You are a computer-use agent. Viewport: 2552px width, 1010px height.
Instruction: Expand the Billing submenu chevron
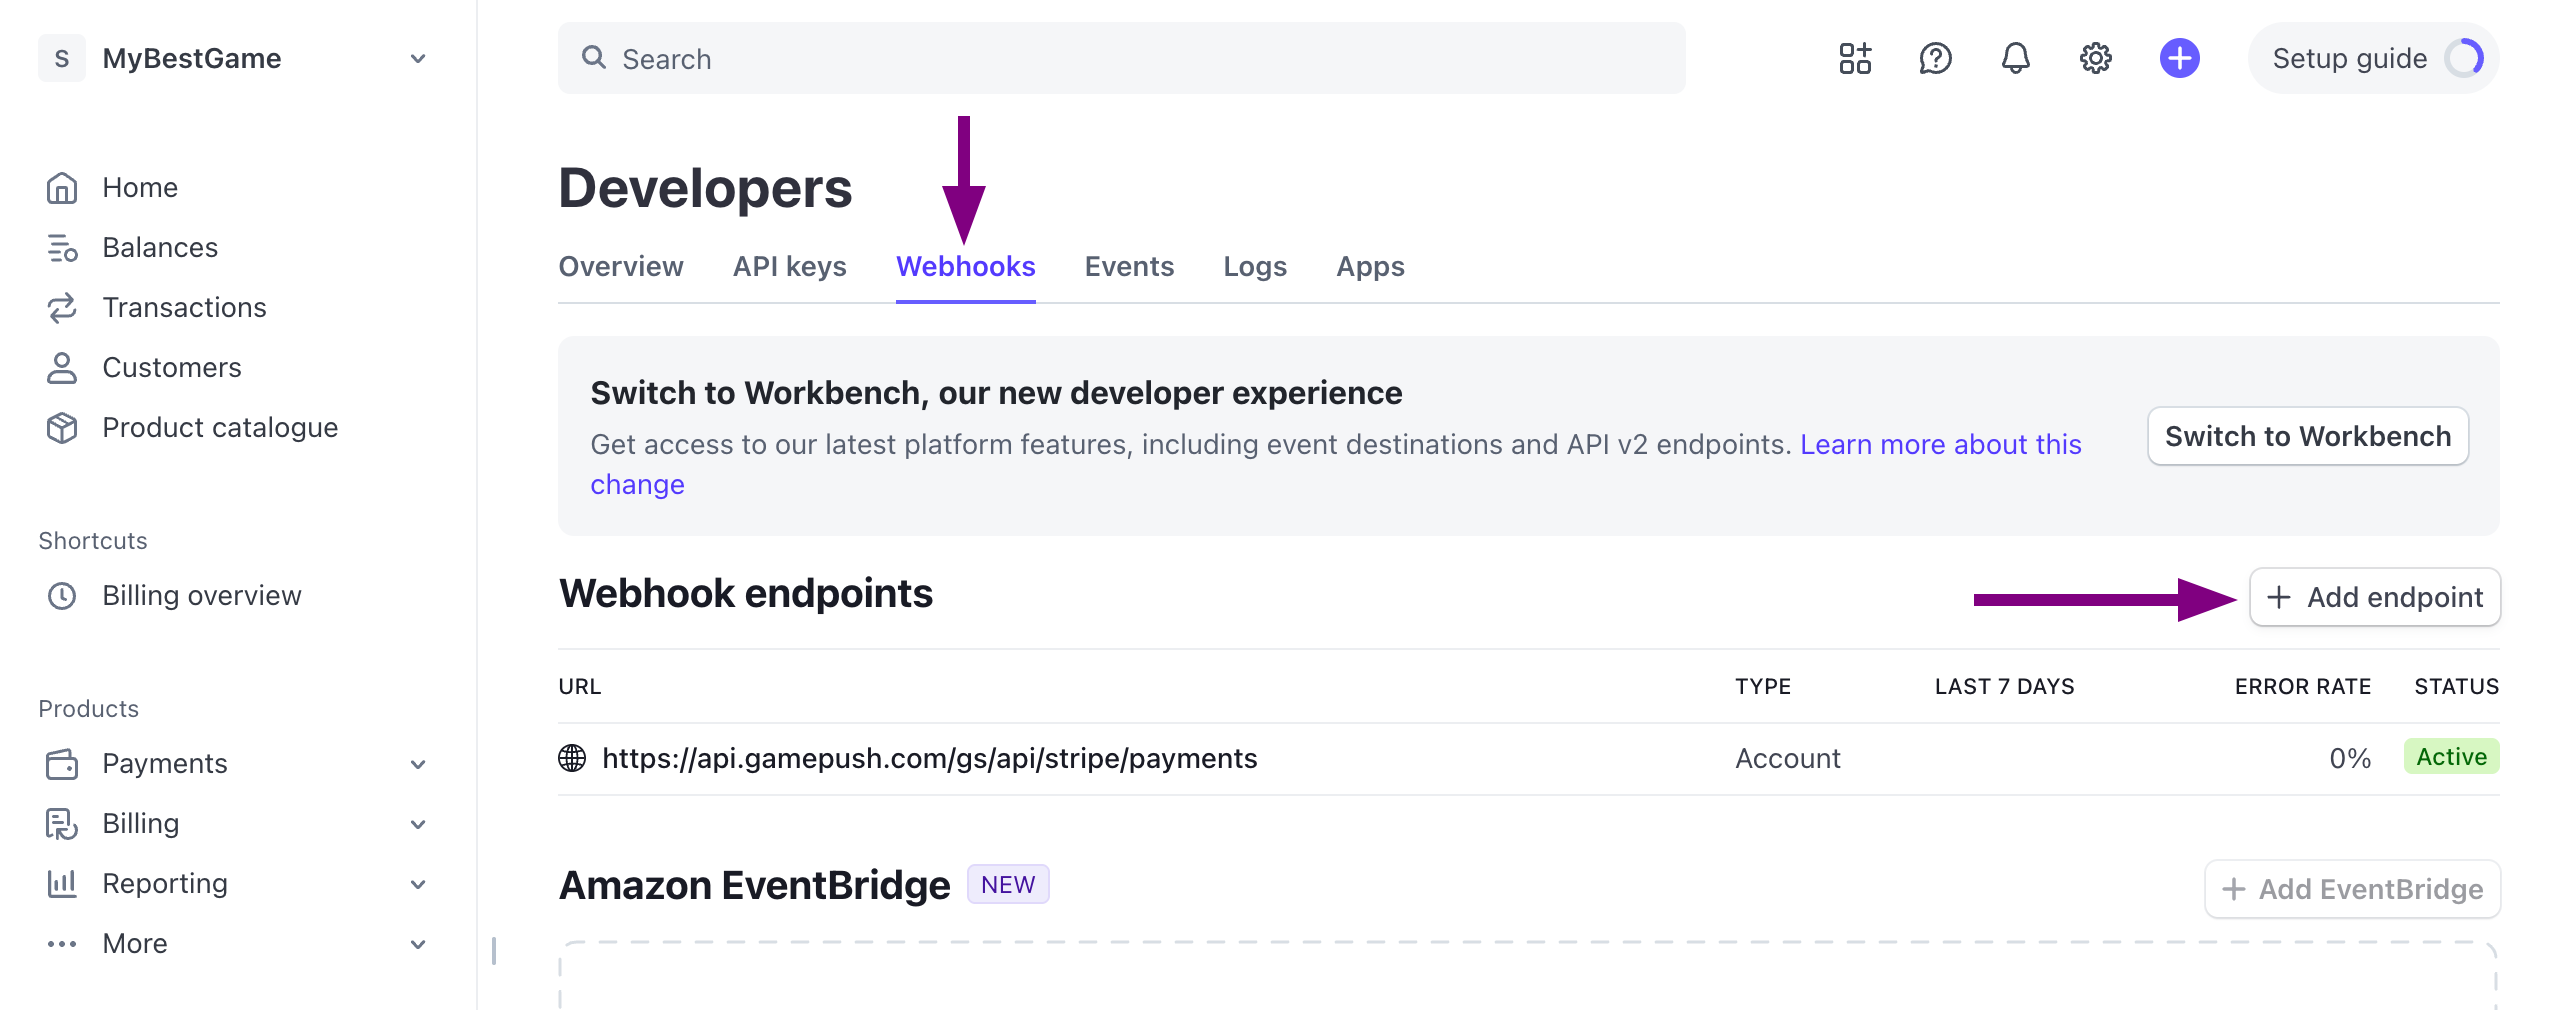[x=418, y=824]
